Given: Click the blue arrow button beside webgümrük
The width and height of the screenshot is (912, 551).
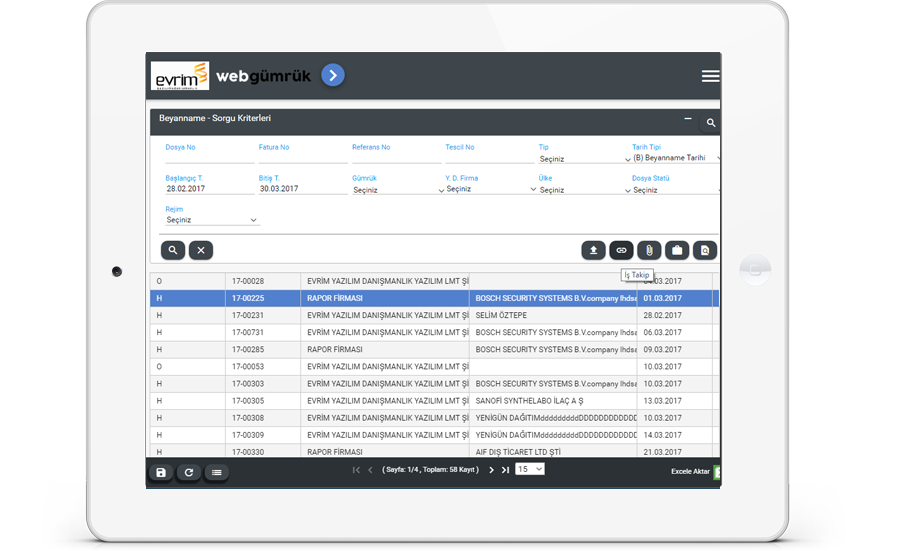Looking at the screenshot, I should point(333,75).
